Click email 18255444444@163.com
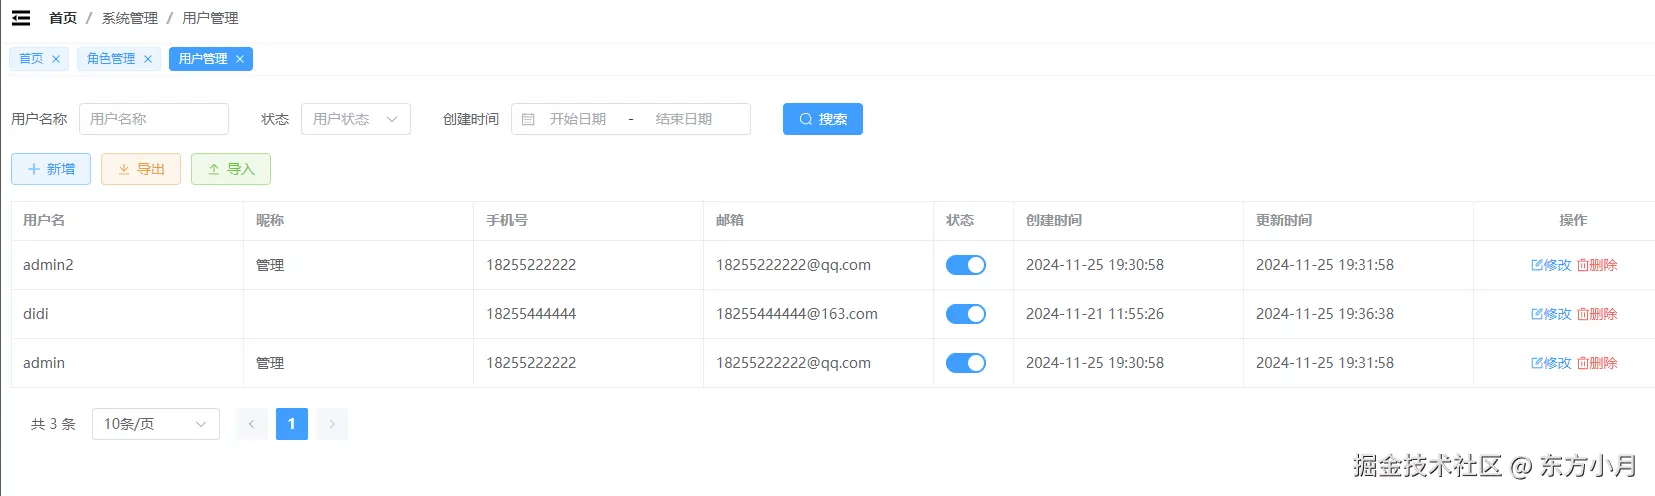This screenshot has width=1655, height=496. [797, 314]
